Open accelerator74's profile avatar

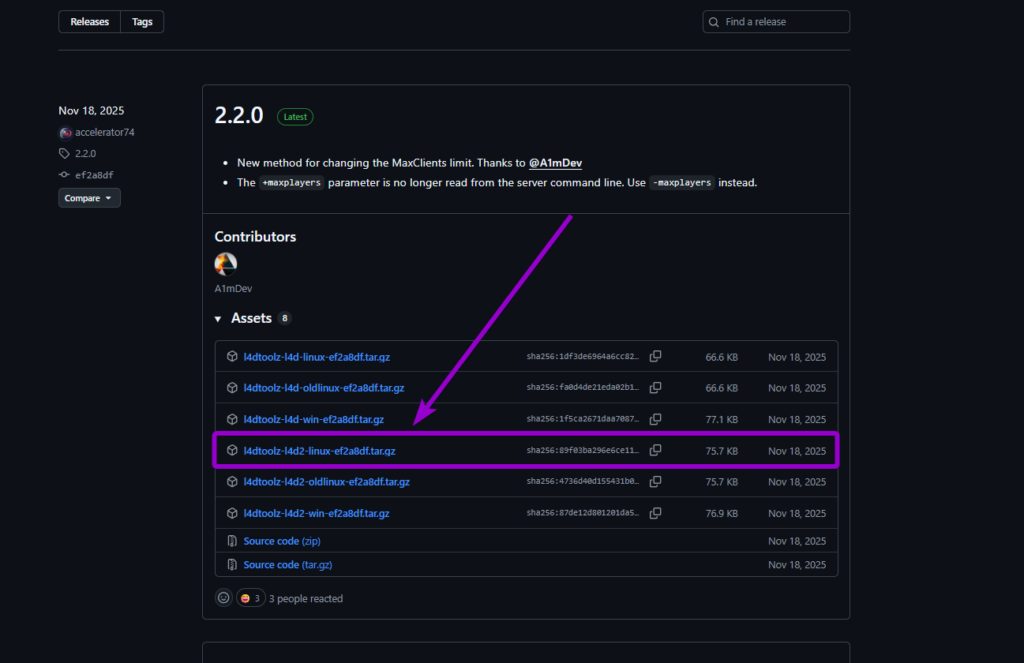click(65, 132)
